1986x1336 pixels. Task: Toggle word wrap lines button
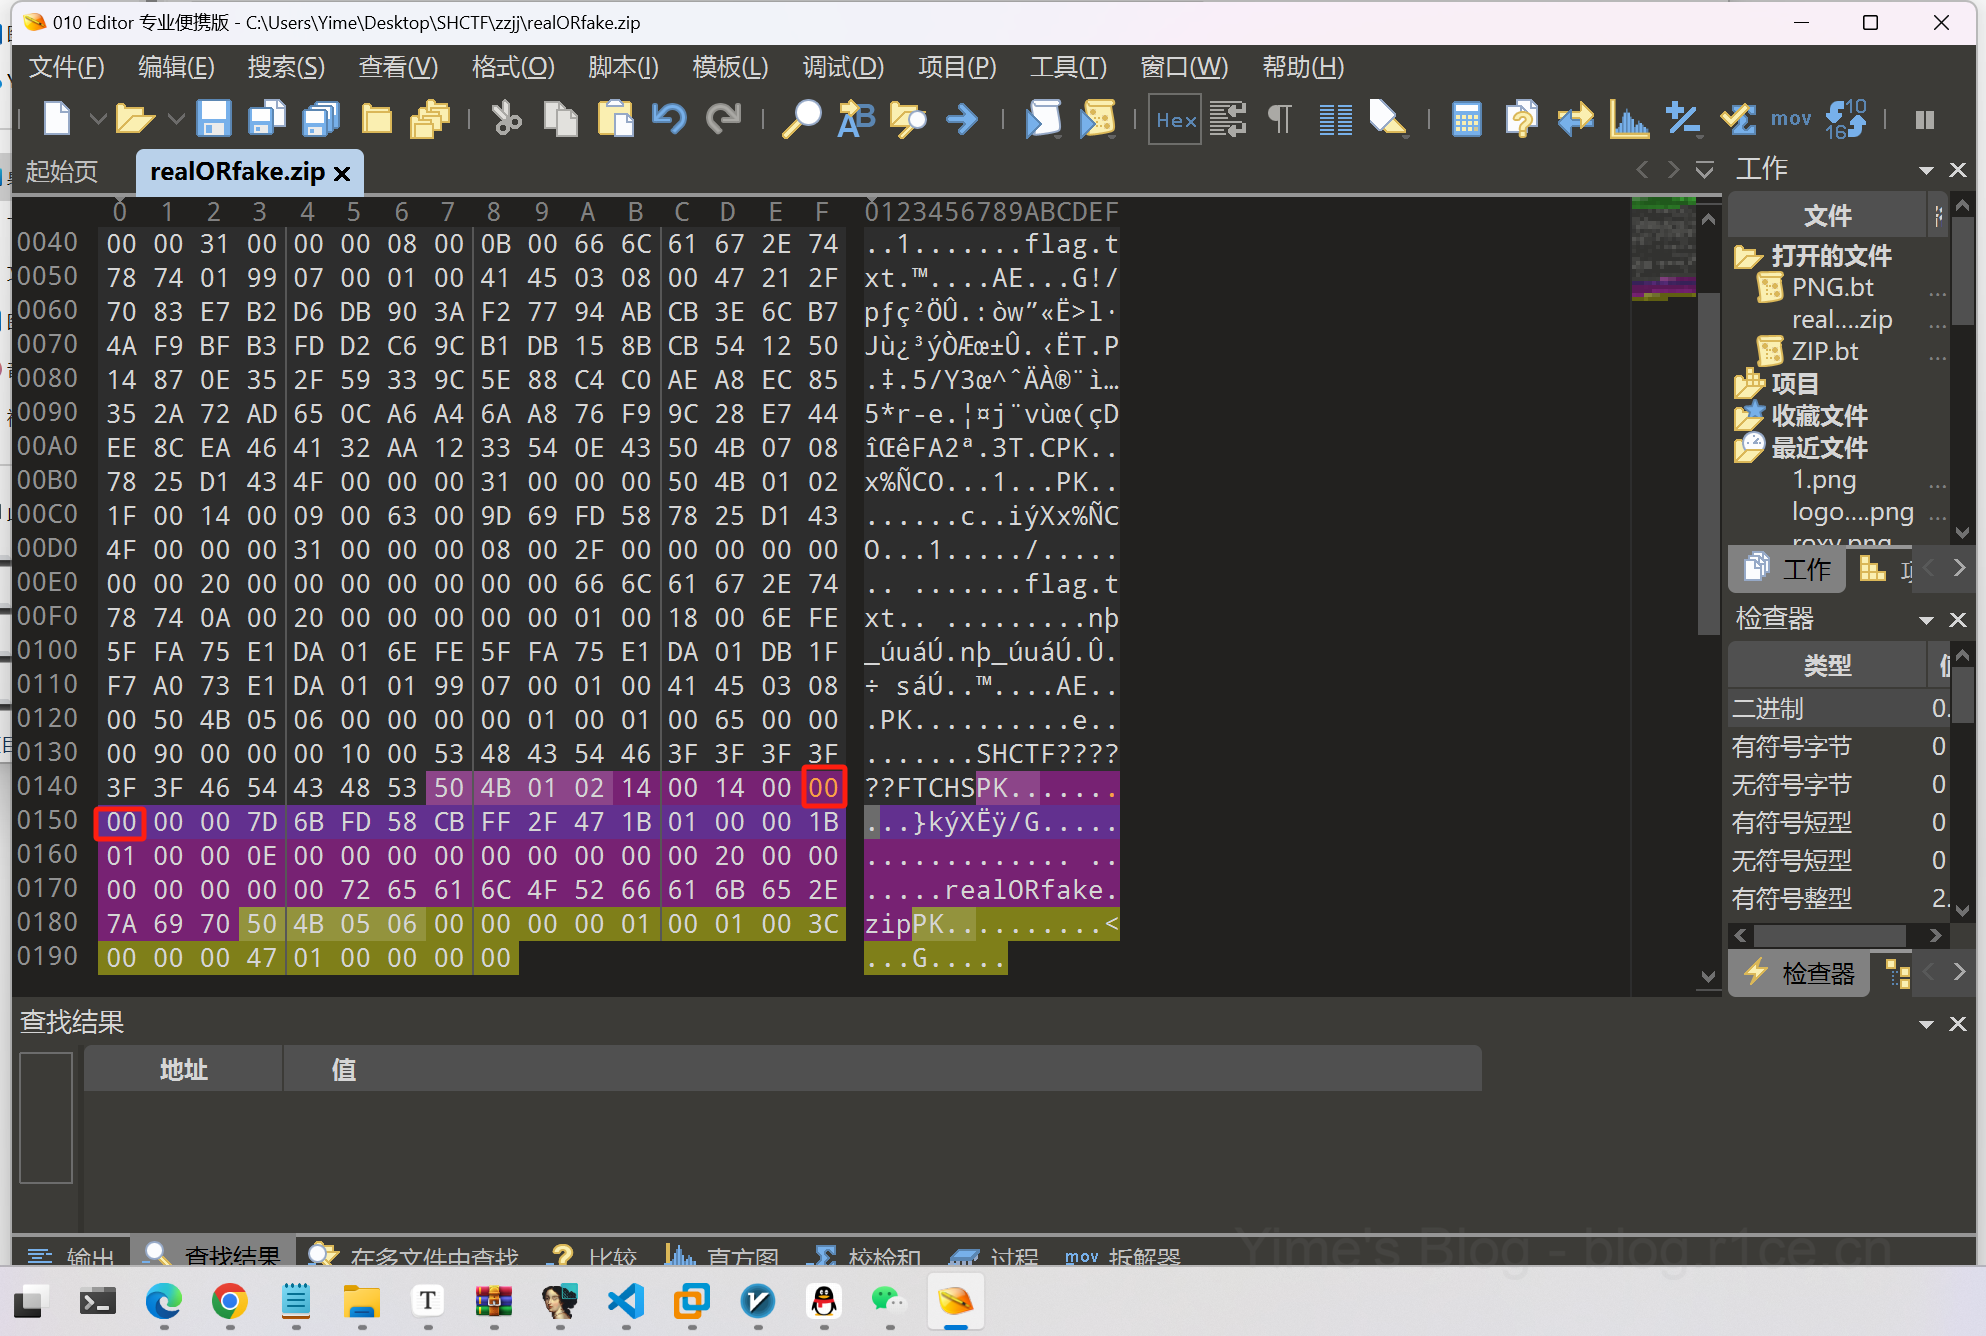[x=1227, y=119]
